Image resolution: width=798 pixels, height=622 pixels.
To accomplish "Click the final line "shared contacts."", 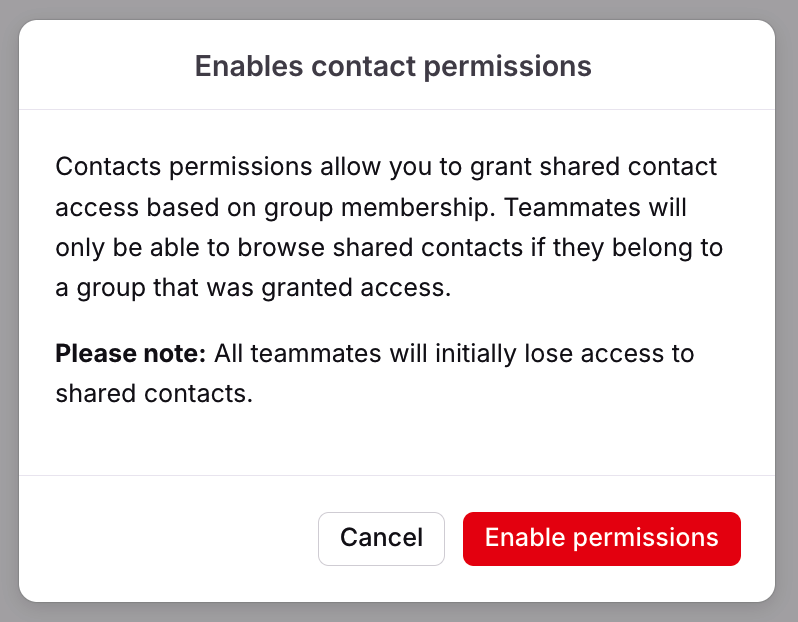I will (x=154, y=393).
